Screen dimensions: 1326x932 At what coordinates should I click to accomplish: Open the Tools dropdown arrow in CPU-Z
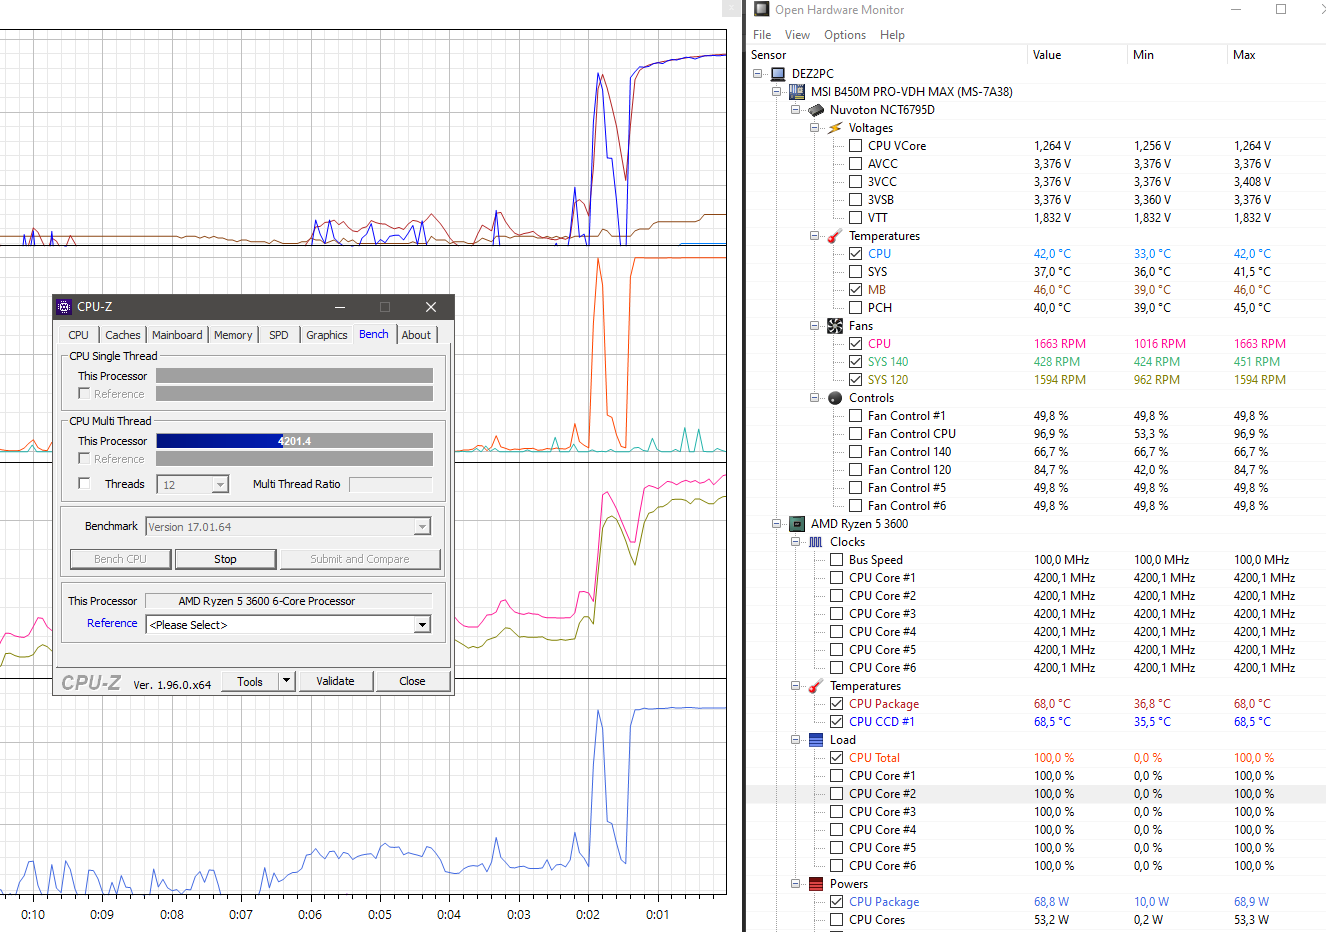(286, 681)
